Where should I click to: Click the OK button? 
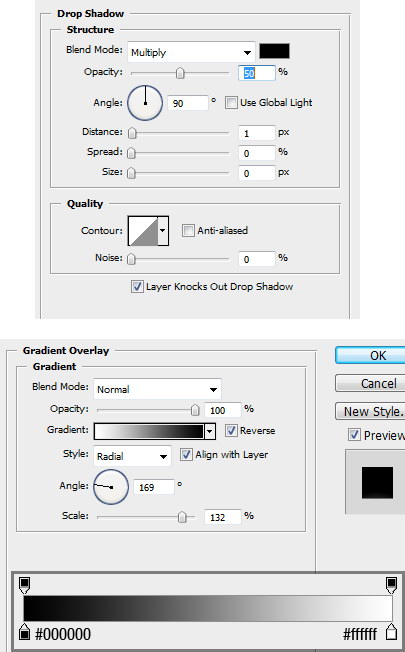point(372,356)
